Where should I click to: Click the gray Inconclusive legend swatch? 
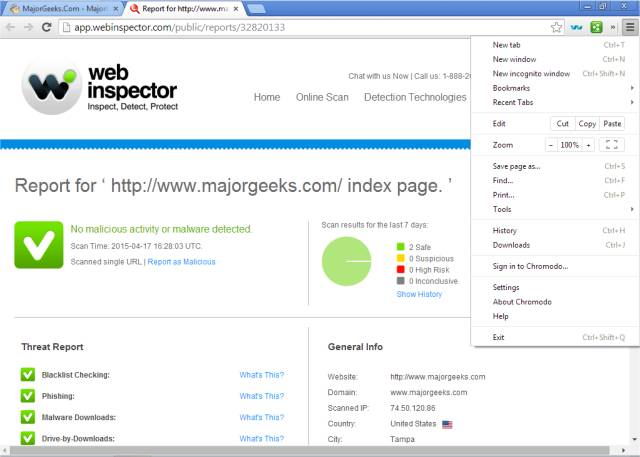pyautogui.click(x=400, y=281)
